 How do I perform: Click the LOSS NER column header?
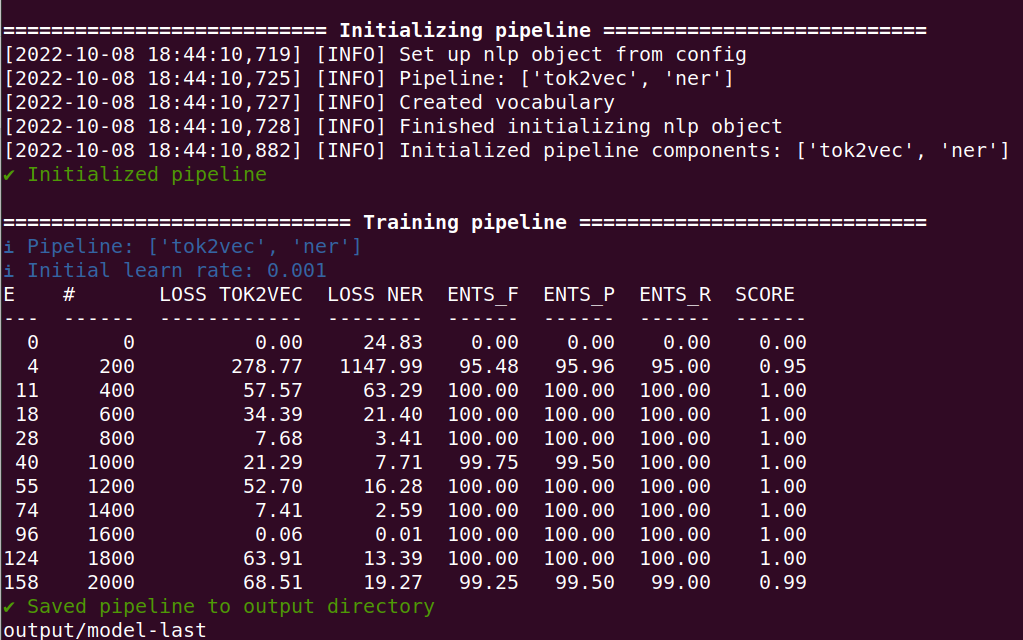pyautogui.click(x=375, y=295)
